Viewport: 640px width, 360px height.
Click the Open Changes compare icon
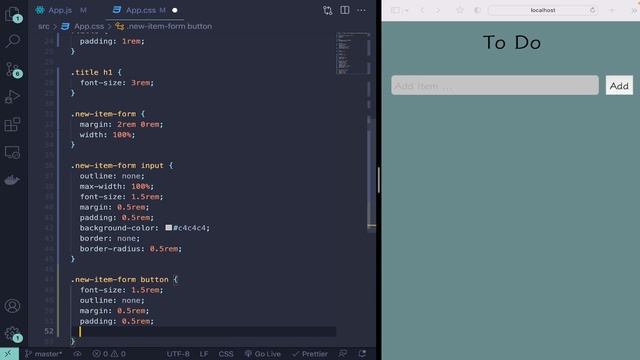click(327, 10)
